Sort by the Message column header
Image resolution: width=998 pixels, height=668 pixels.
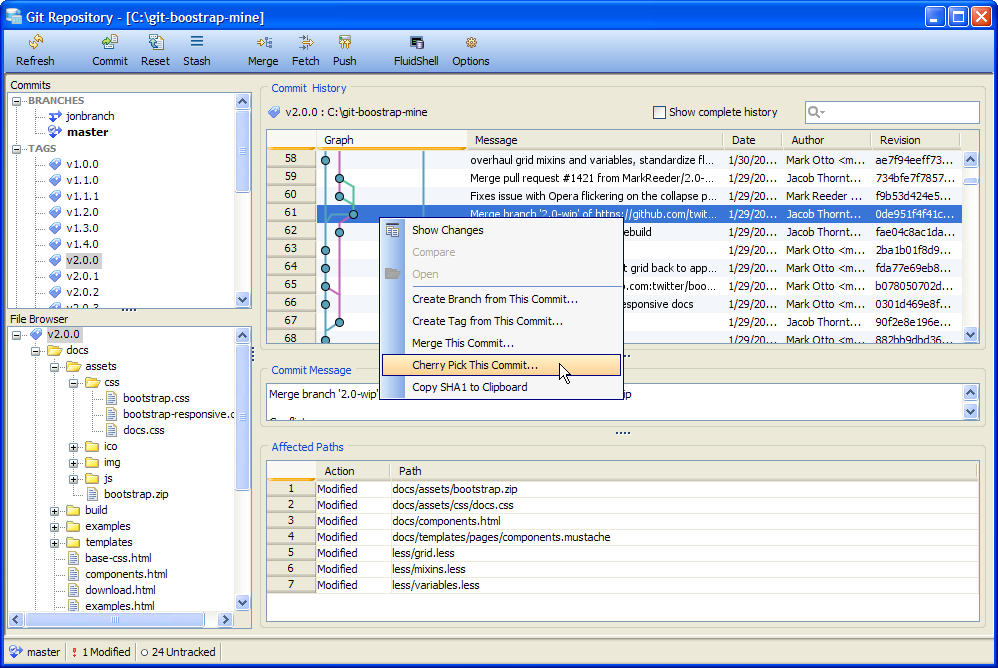[595, 140]
